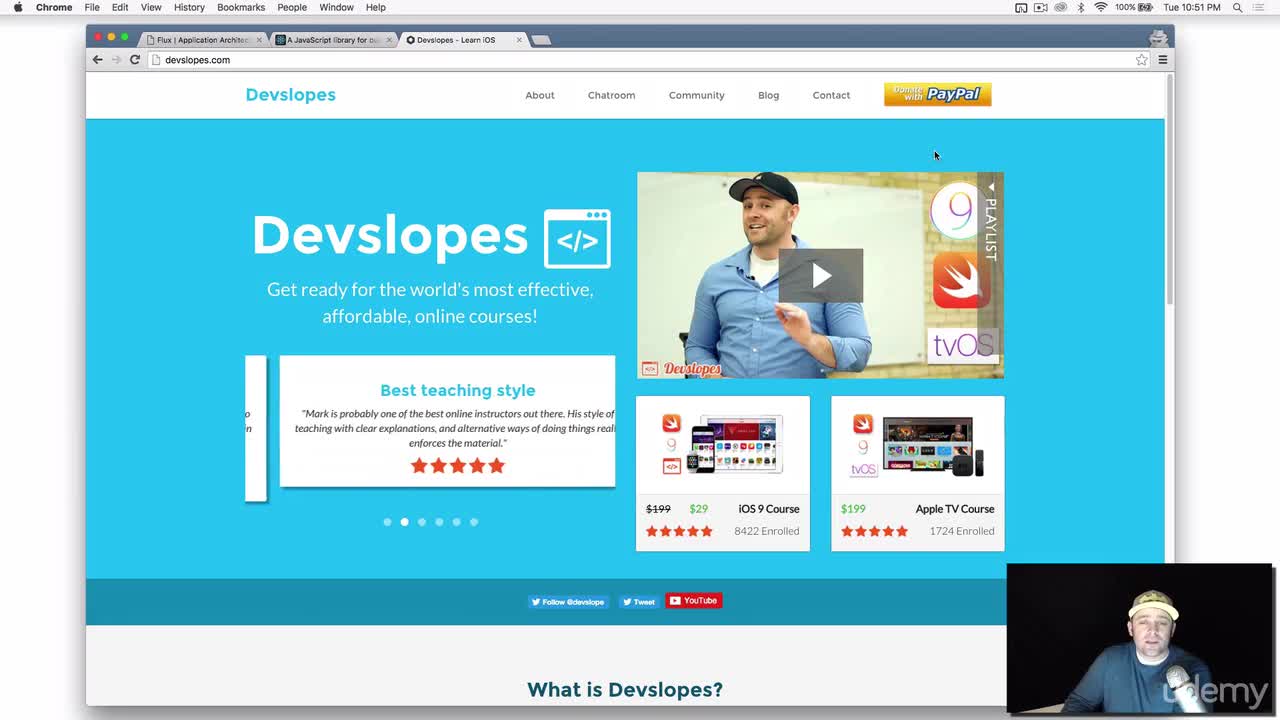This screenshot has height=720, width=1280.
Task: Open the iOS 9 Course card image
Action: (722, 445)
